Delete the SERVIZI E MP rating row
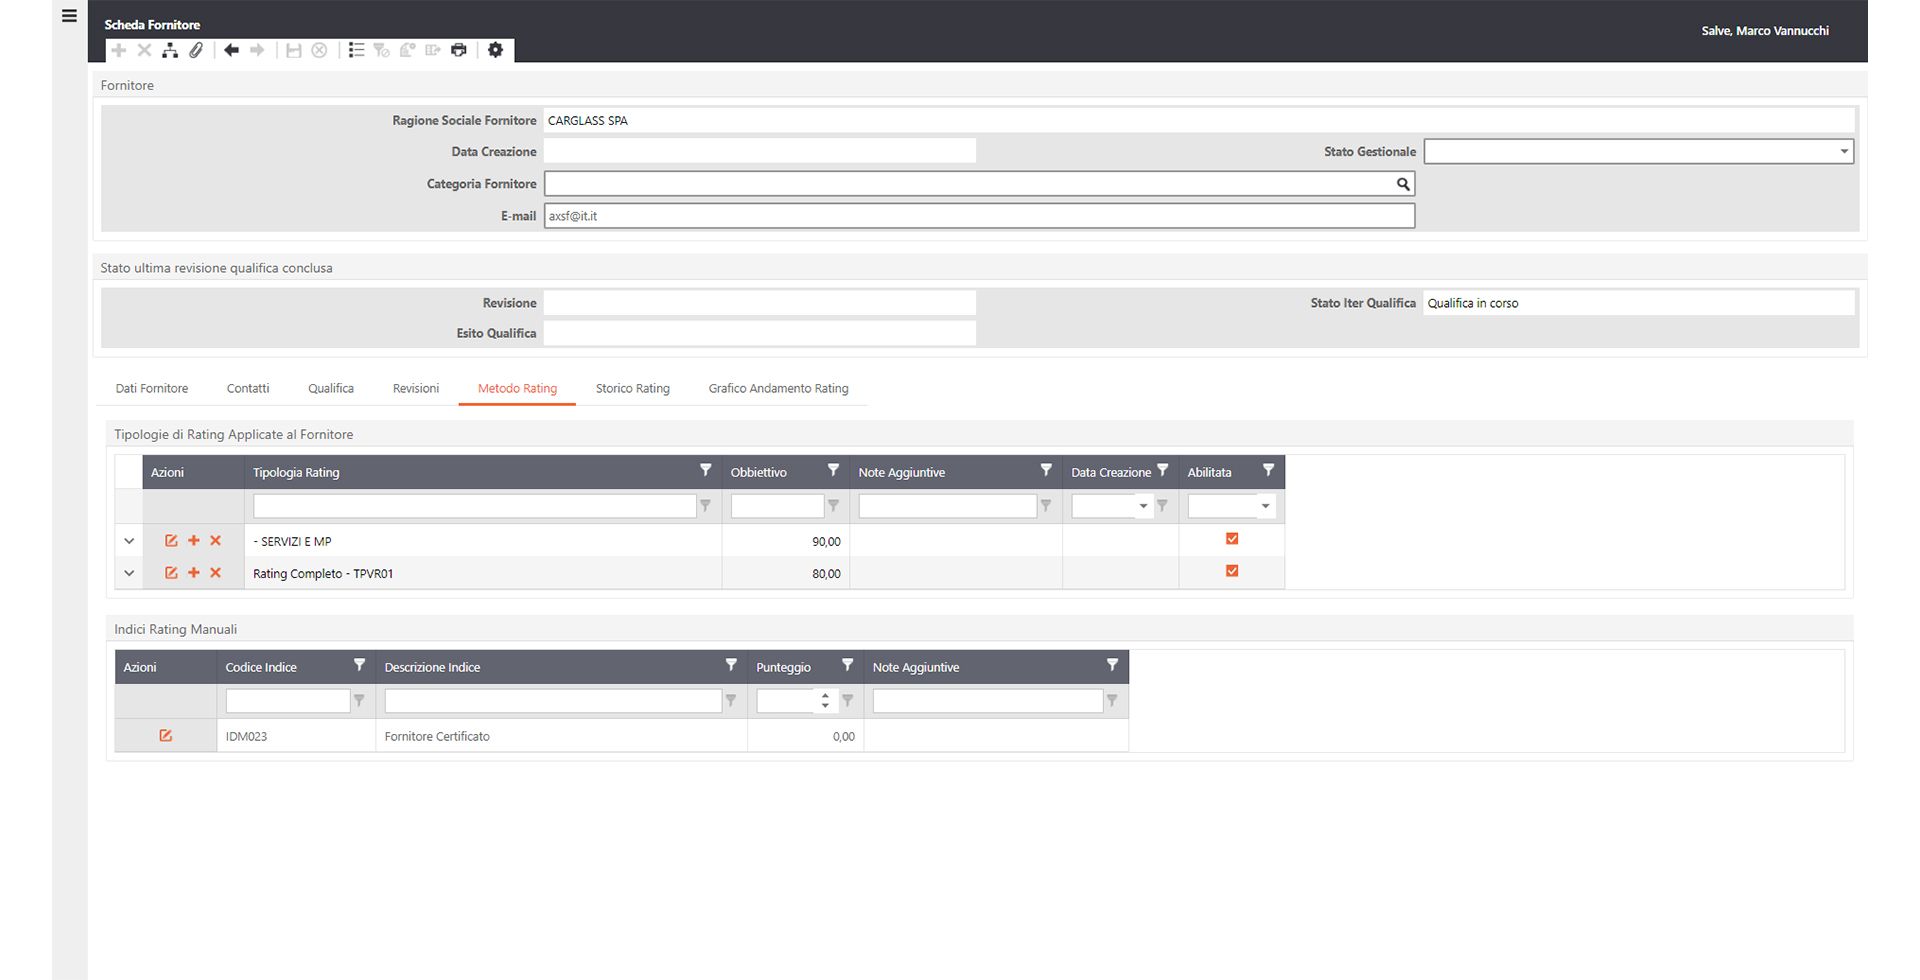1920x980 pixels. tap(215, 541)
